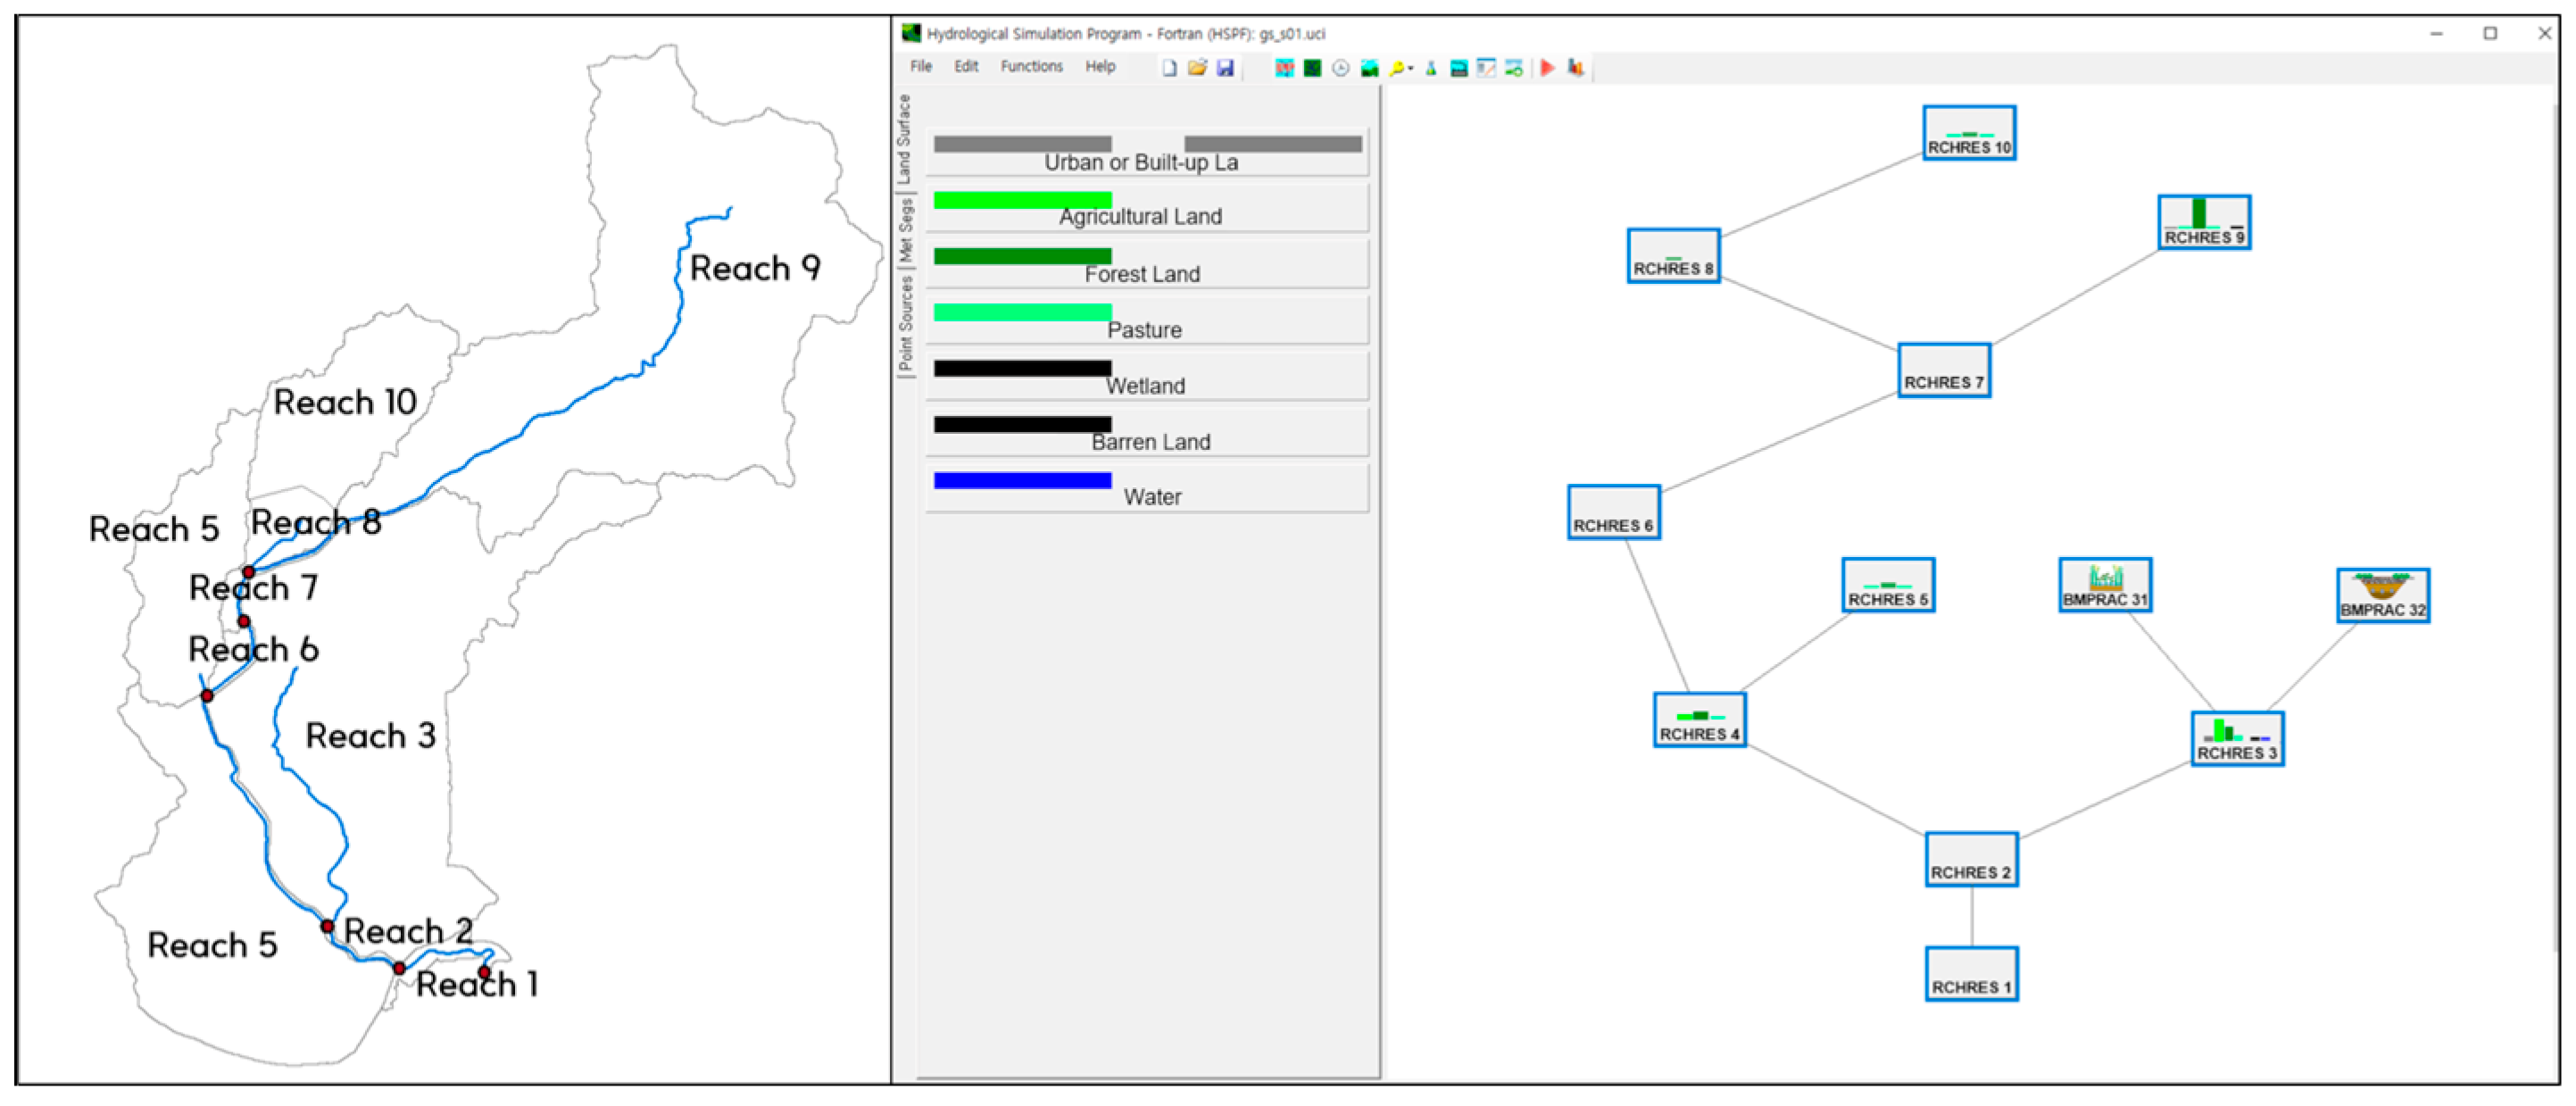This screenshot has width=2576, height=1106.
Task: Open the simulation time clock icon
Action: pyautogui.click(x=1341, y=68)
